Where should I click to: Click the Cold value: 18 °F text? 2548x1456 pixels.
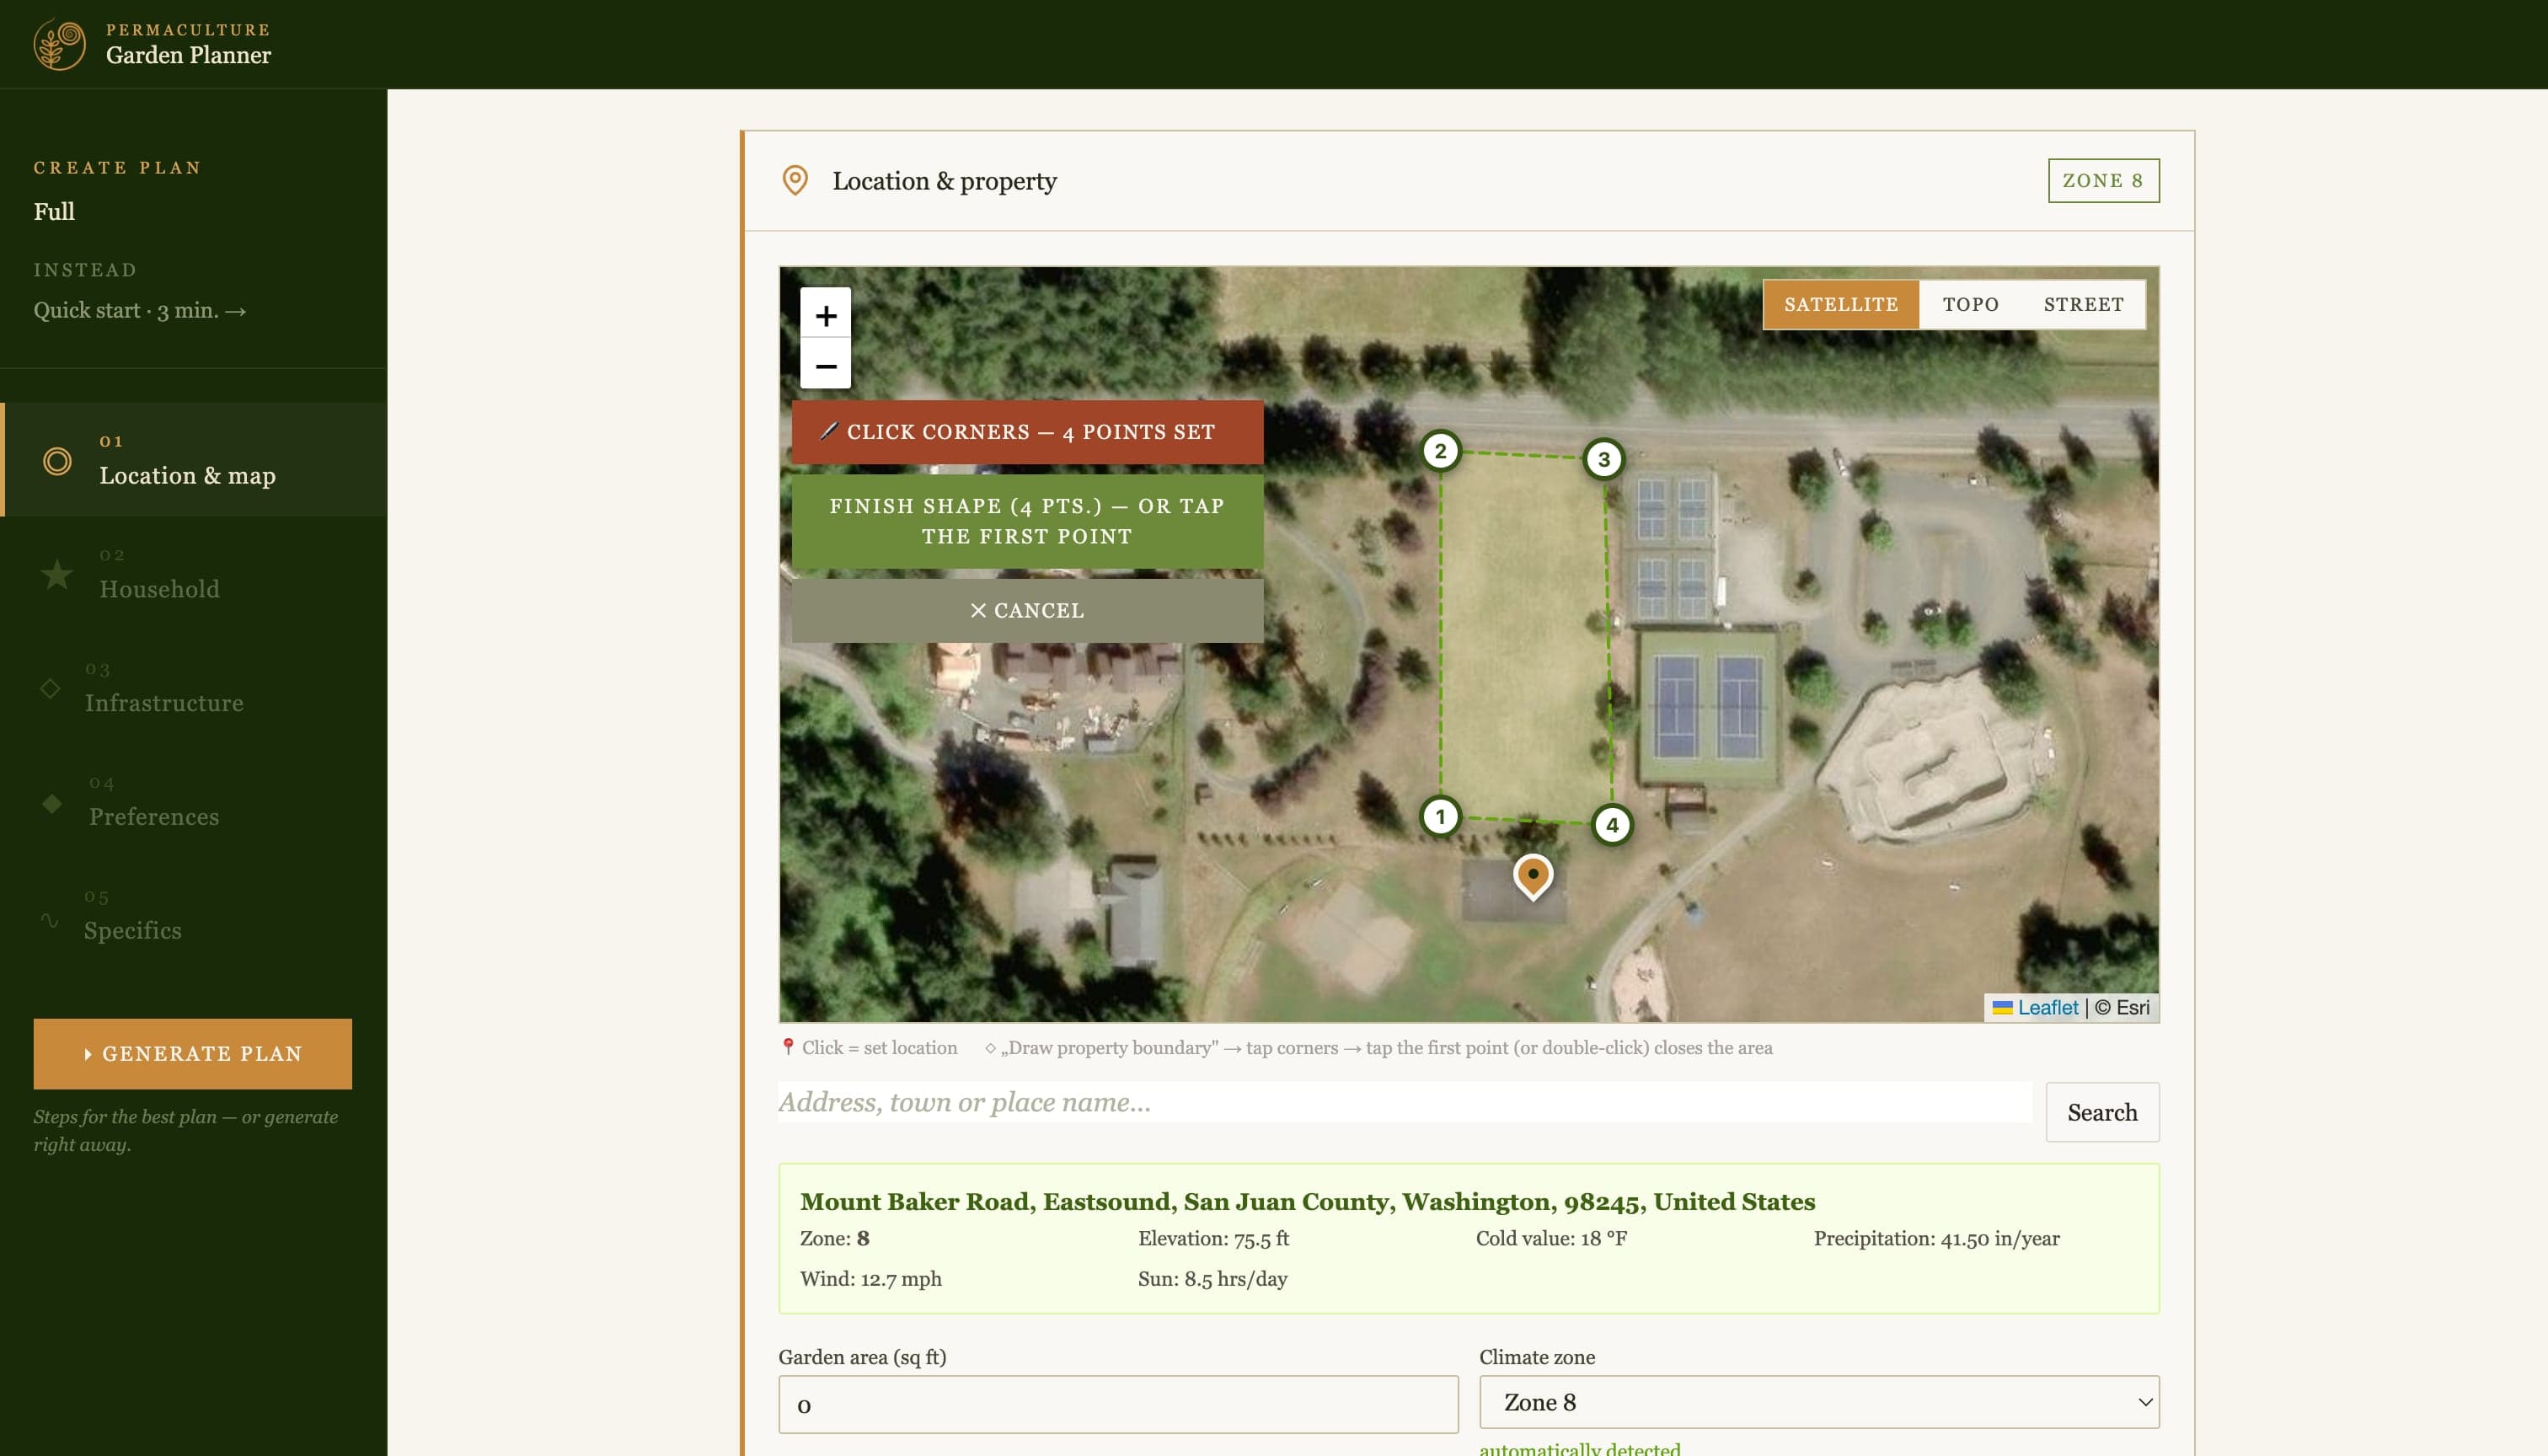[1551, 1238]
